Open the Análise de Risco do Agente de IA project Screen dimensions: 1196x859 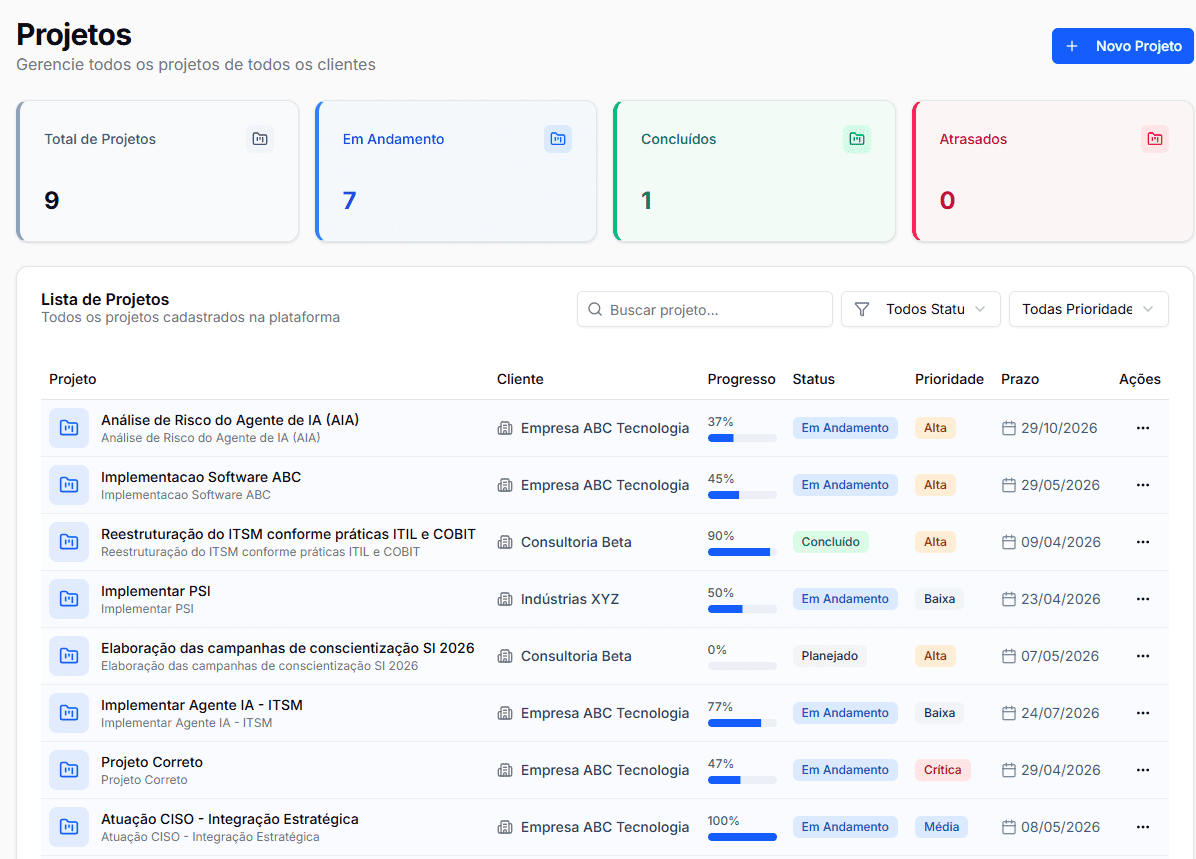(x=230, y=420)
